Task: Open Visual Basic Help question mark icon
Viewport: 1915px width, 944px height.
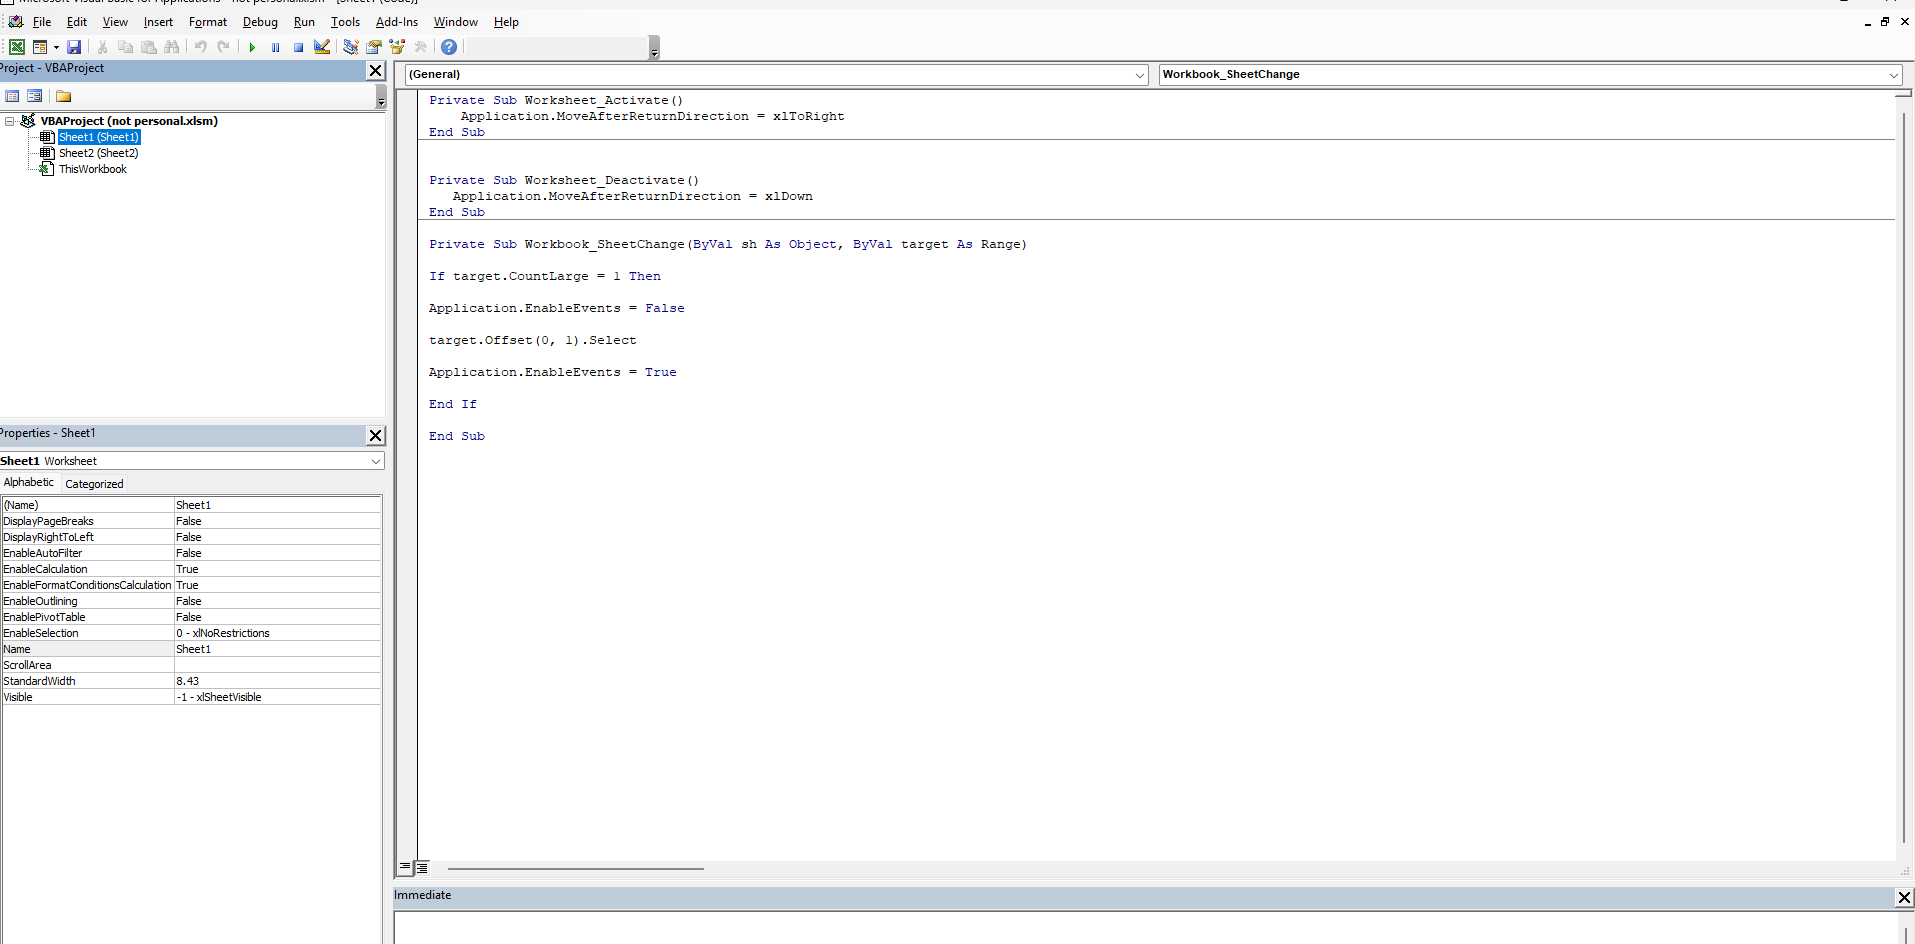Action: coord(449,47)
